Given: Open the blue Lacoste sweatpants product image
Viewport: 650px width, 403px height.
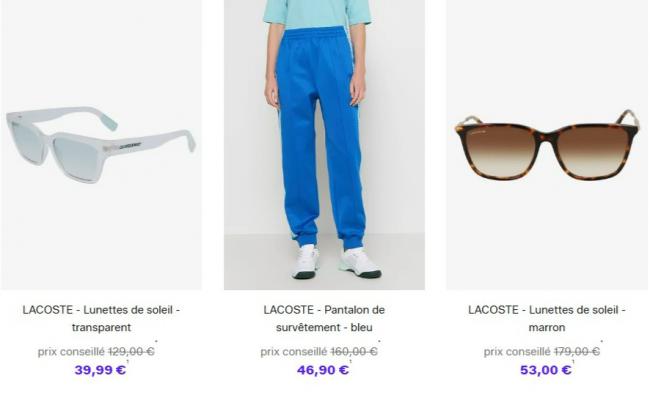Looking at the screenshot, I should coord(324,144).
